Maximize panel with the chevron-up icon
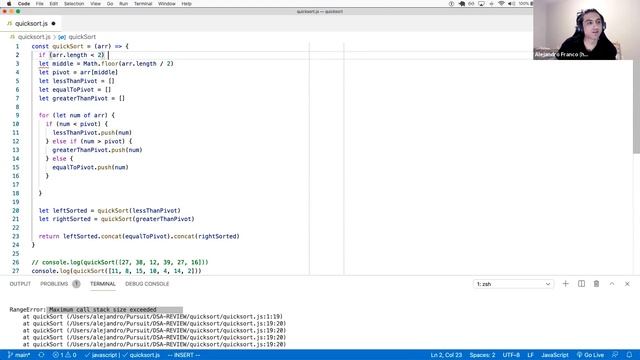 [x=612, y=284]
